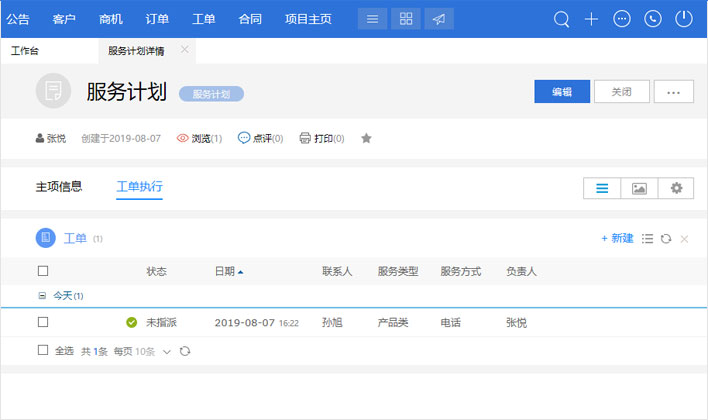Open the phone call icon in header
The height and width of the screenshot is (420, 708).
point(653,19)
